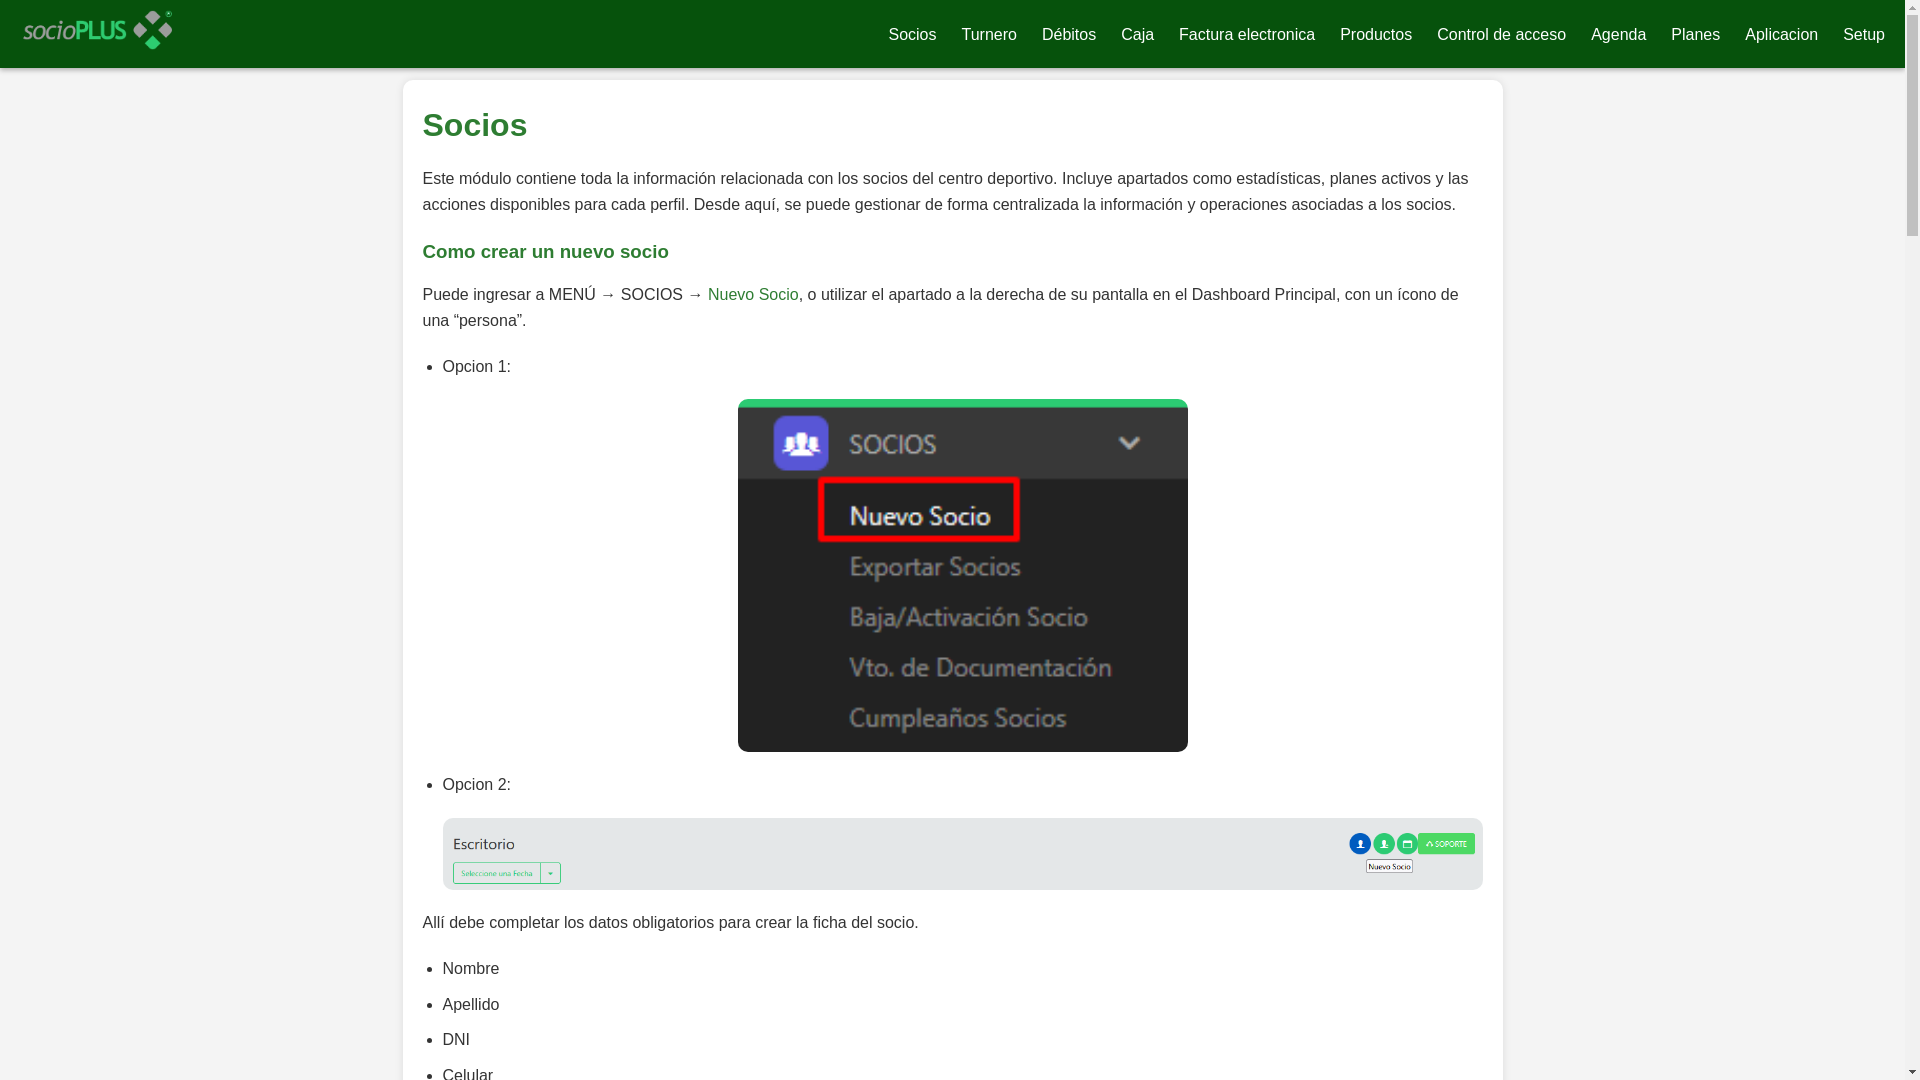The width and height of the screenshot is (1920, 1080).
Task: Click the SOCIOS menu screenshot image
Action: (x=962, y=575)
